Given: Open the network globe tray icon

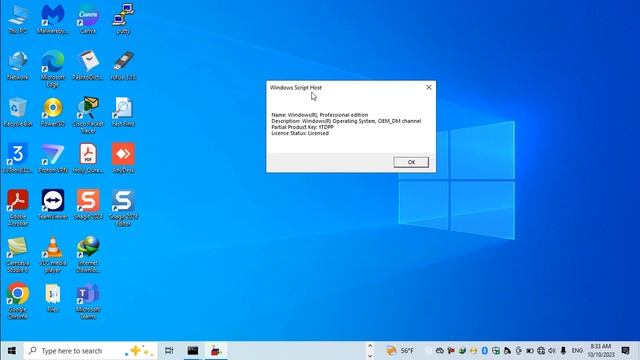Looking at the screenshot, I should (541, 351).
